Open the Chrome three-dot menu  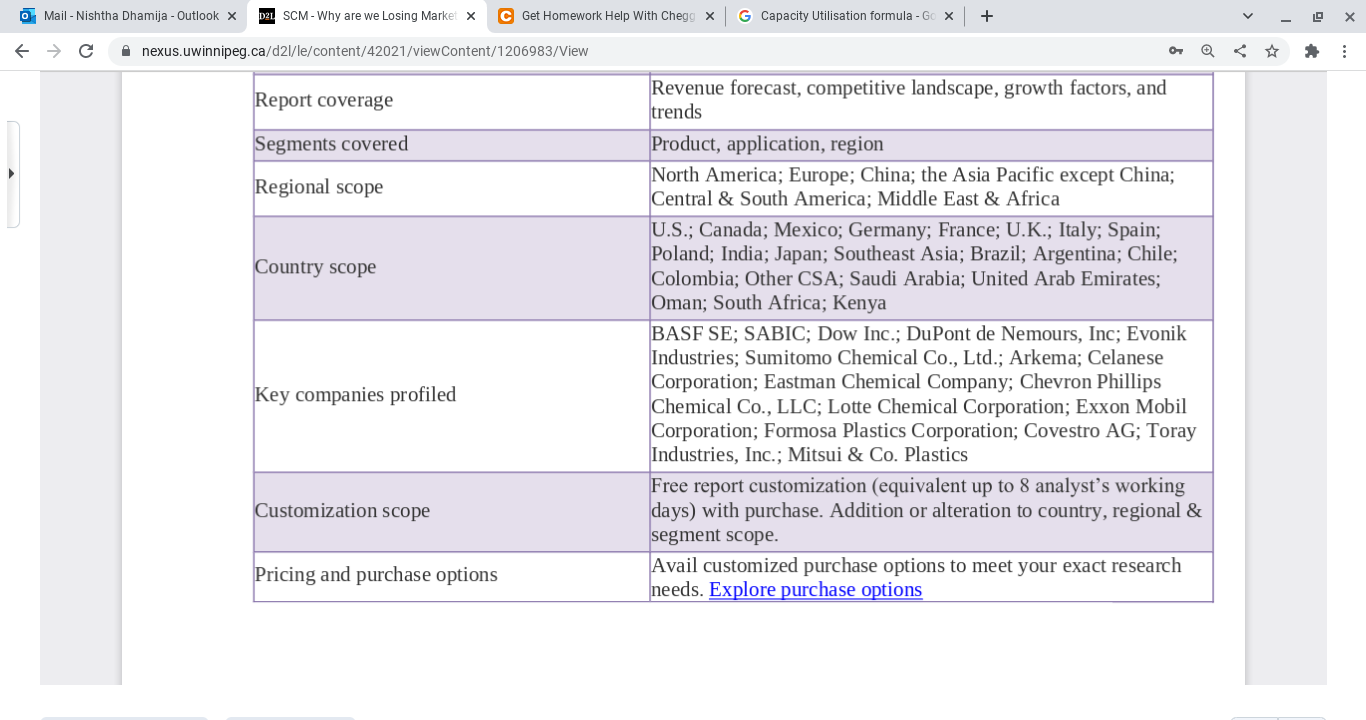click(x=1345, y=51)
